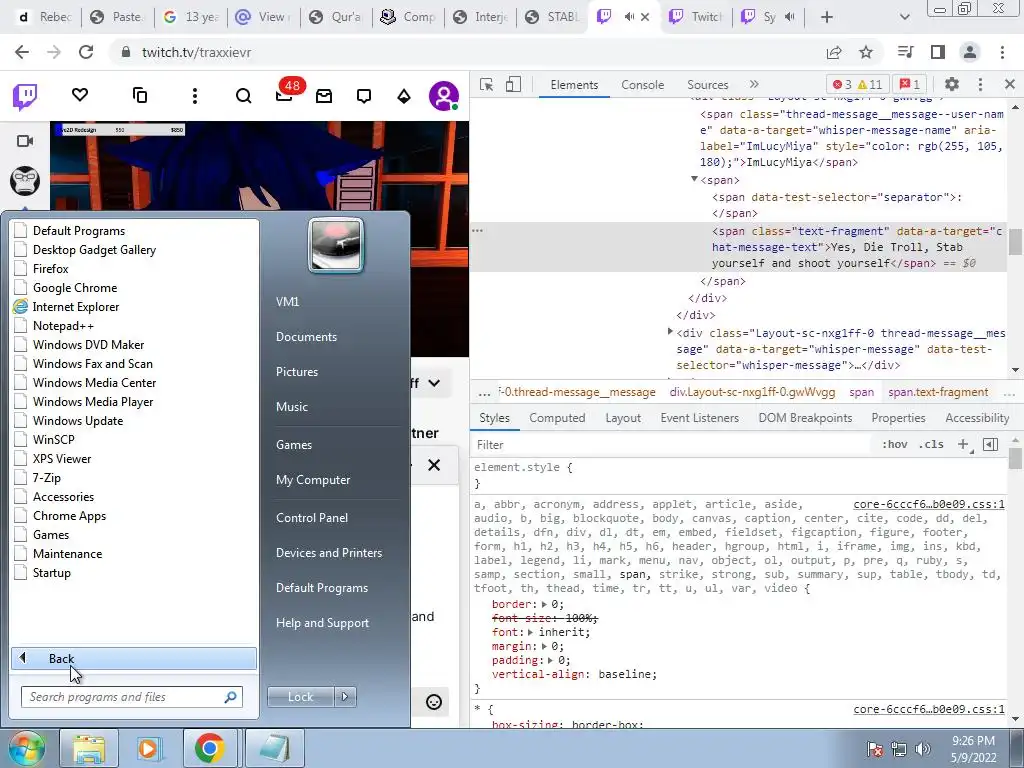The image size is (1024, 768).
Task: Open the Twitch three-dot more menu
Action: [195, 96]
